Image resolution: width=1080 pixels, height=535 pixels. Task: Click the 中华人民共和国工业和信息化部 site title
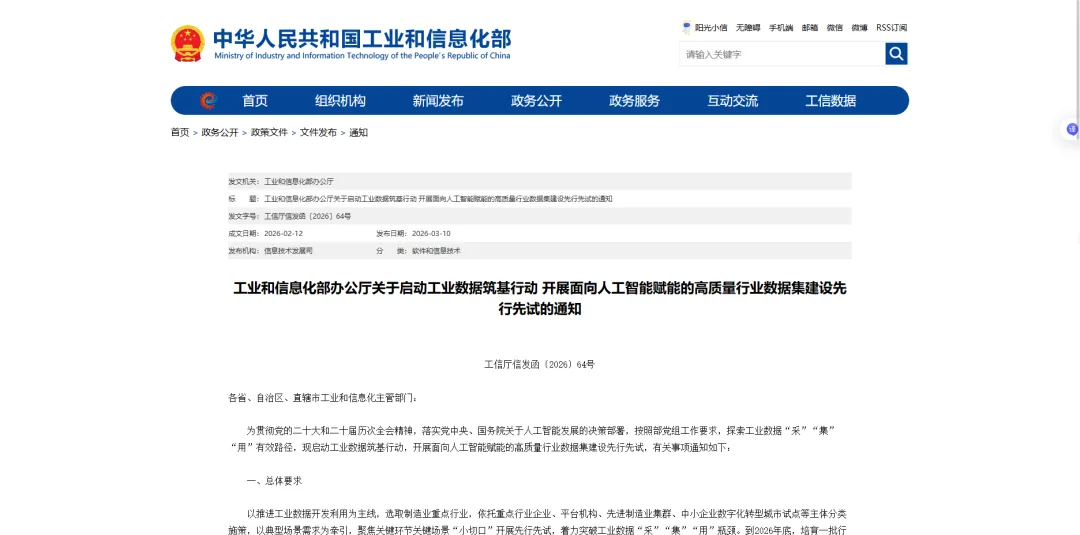[362, 38]
